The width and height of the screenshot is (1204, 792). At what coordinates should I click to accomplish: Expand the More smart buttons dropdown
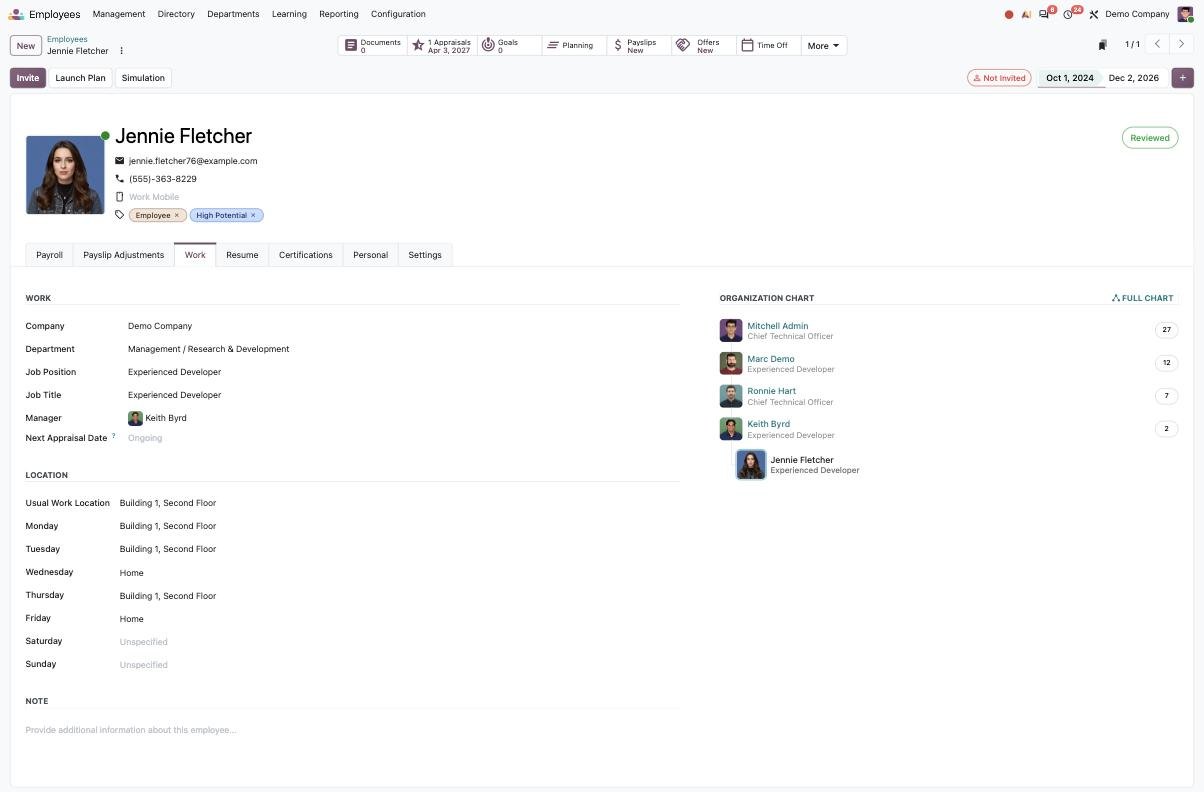pyautogui.click(x=824, y=46)
